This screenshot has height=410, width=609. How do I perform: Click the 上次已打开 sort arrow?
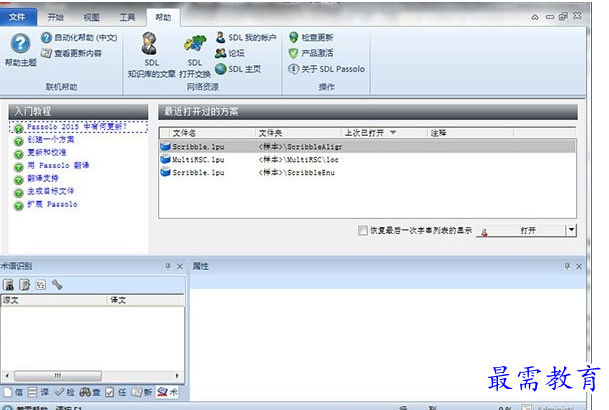[x=393, y=133]
